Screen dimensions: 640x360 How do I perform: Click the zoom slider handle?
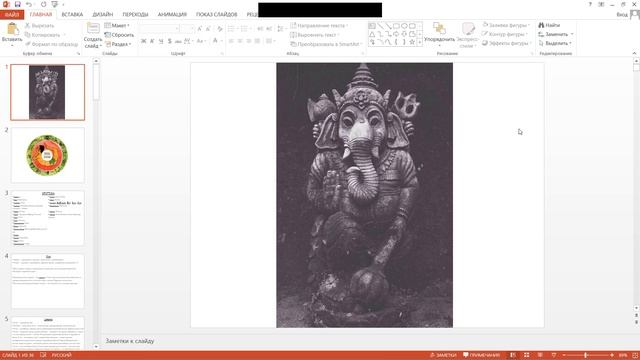point(585,356)
